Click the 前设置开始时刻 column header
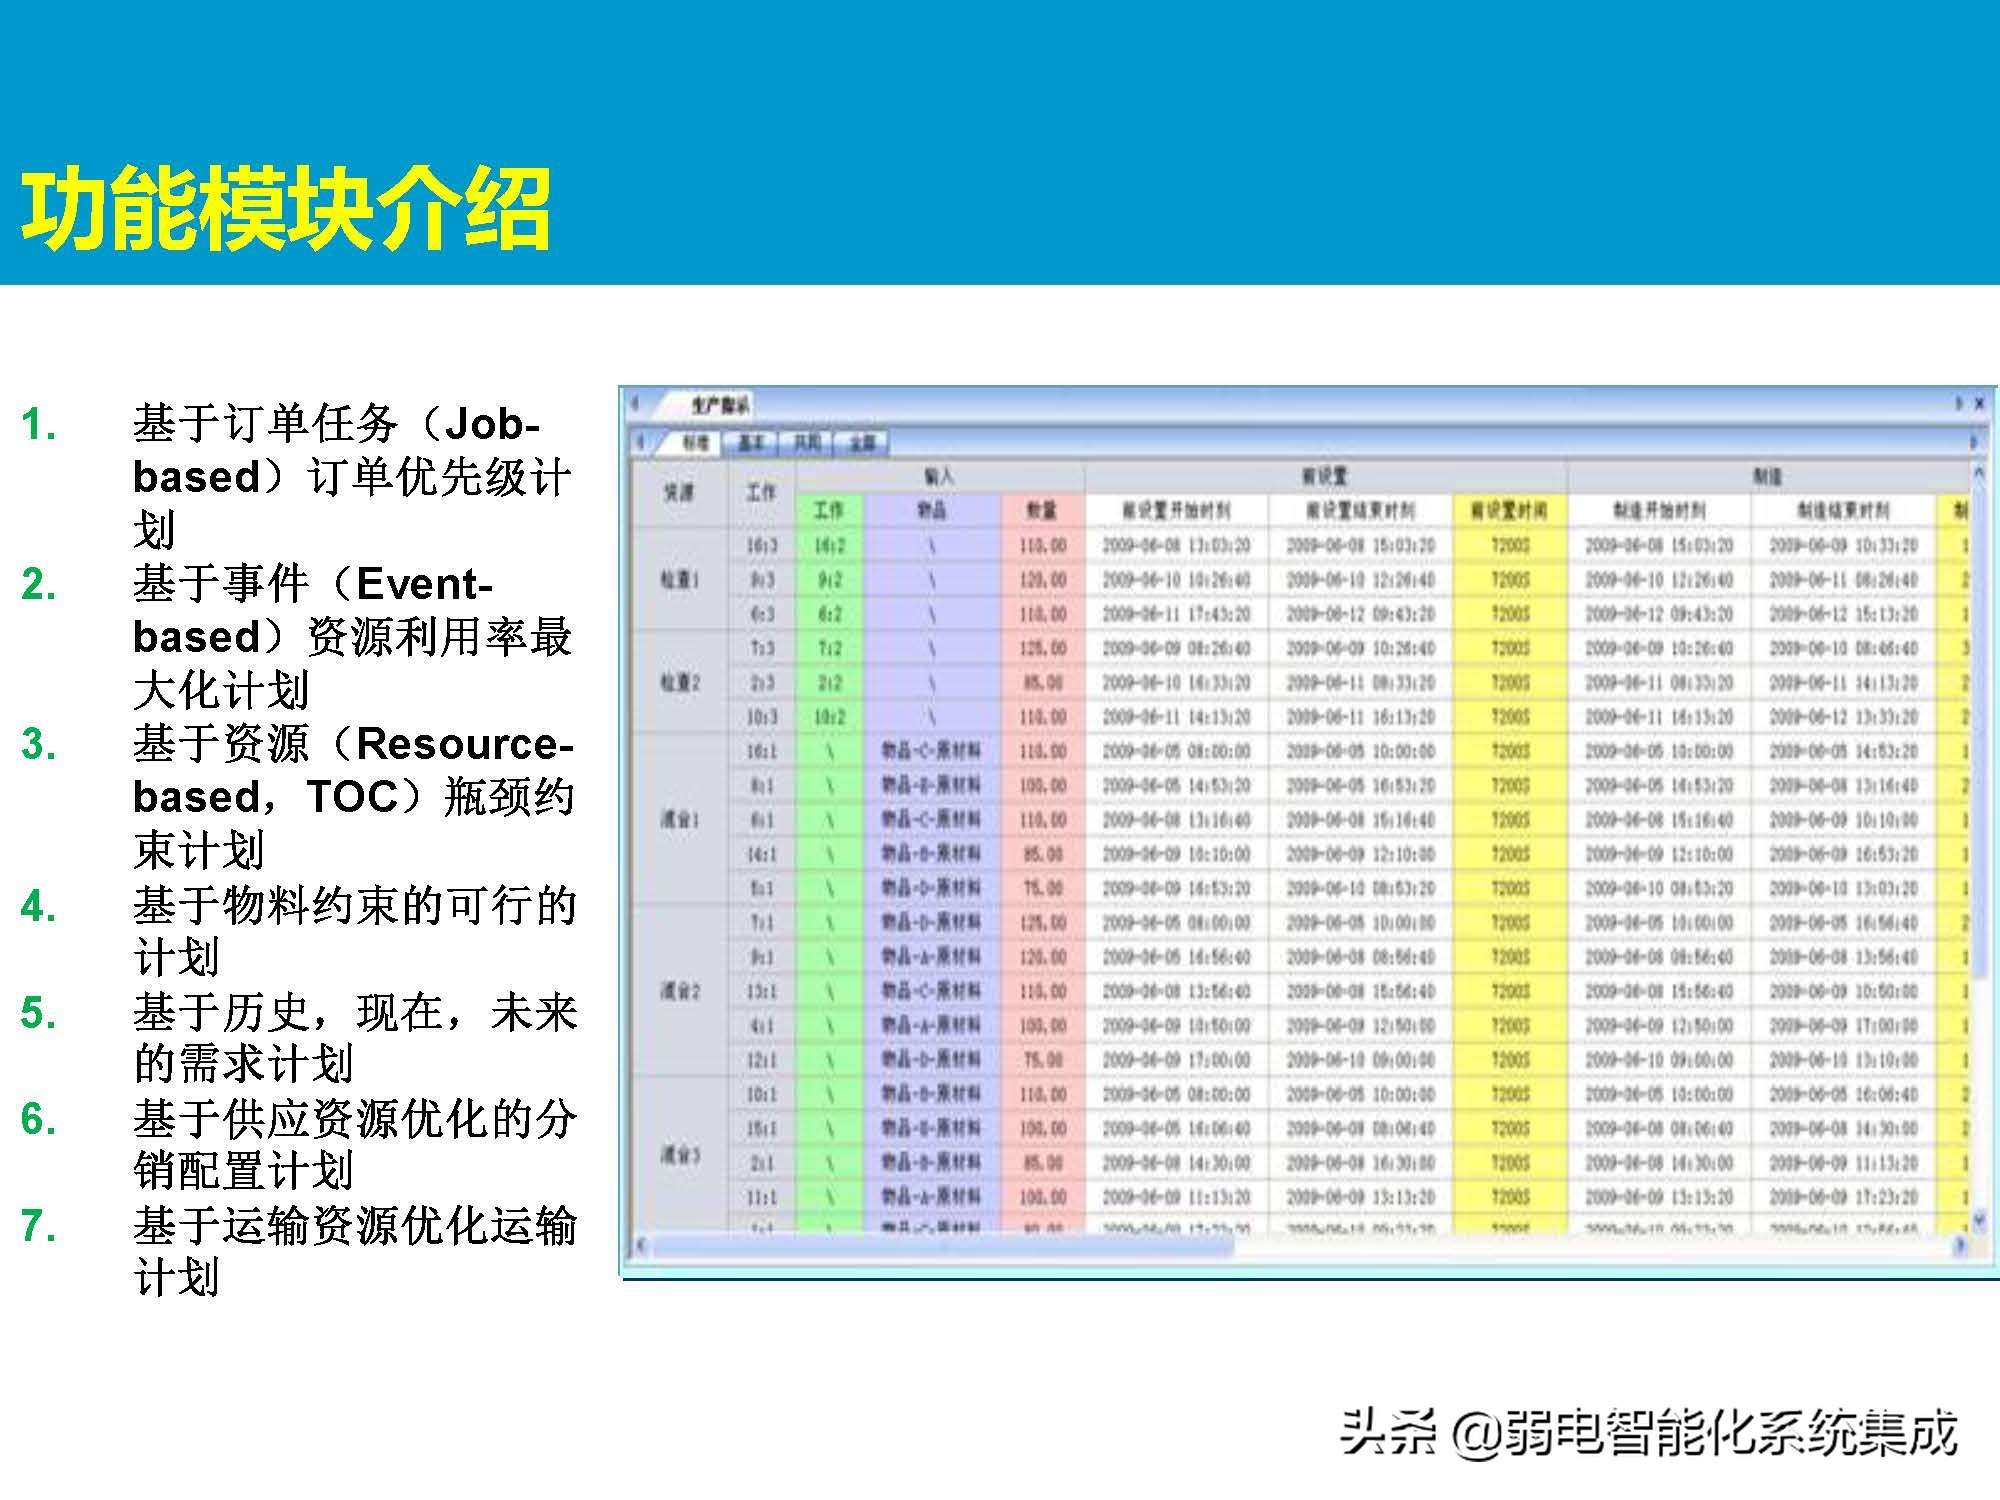 (1176, 510)
